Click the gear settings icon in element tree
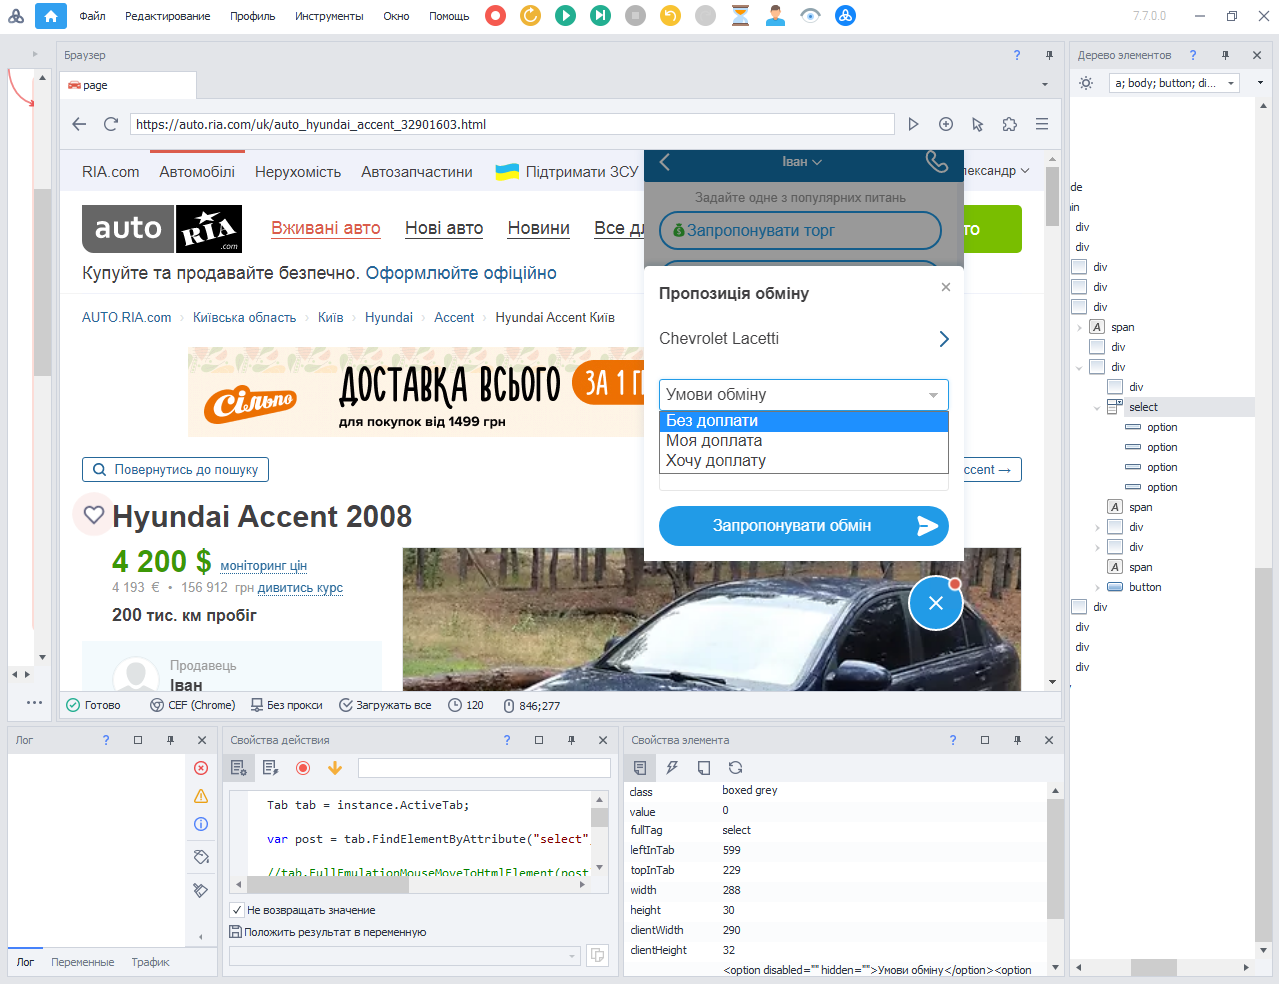Screen dimensions: 1279x984 tap(1086, 83)
